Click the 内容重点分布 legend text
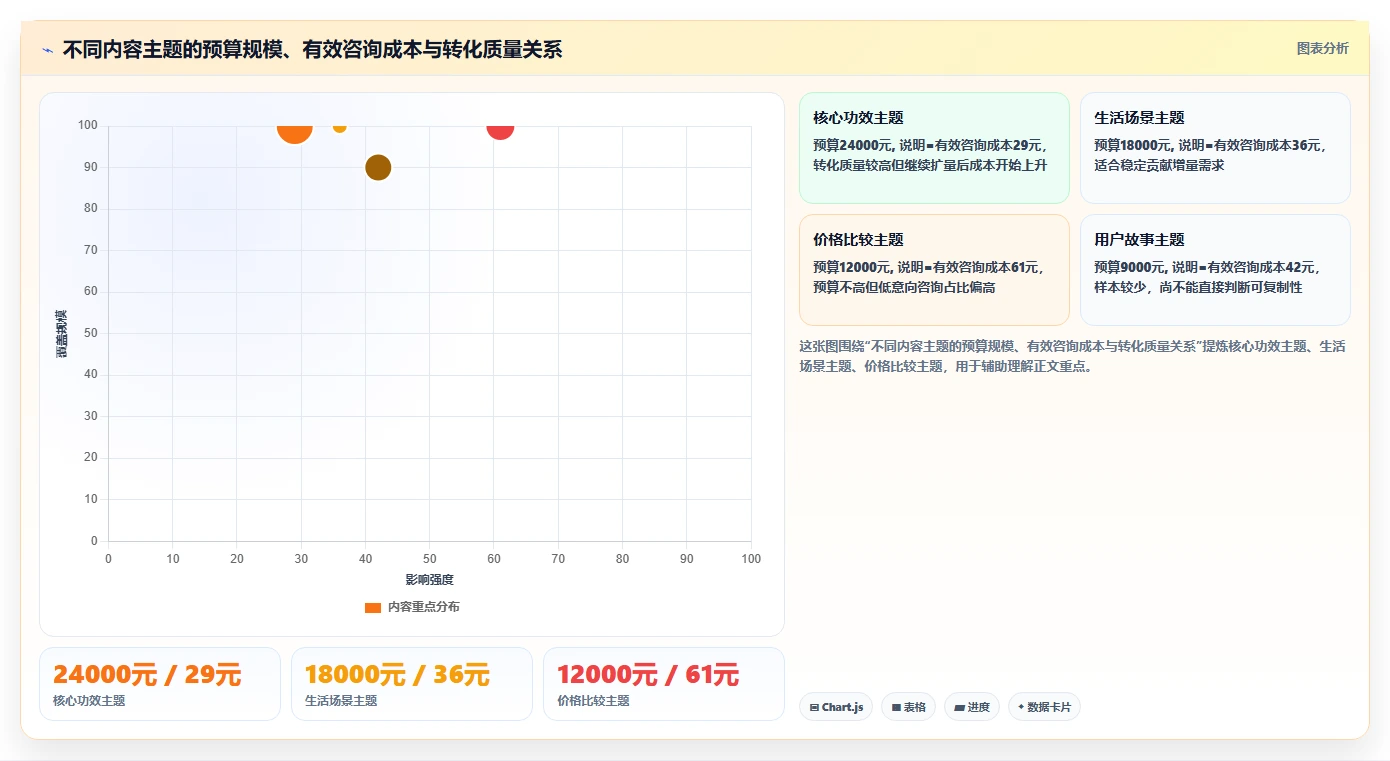The height and width of the screenshot is (761, 1390). (x=424, y=607)
